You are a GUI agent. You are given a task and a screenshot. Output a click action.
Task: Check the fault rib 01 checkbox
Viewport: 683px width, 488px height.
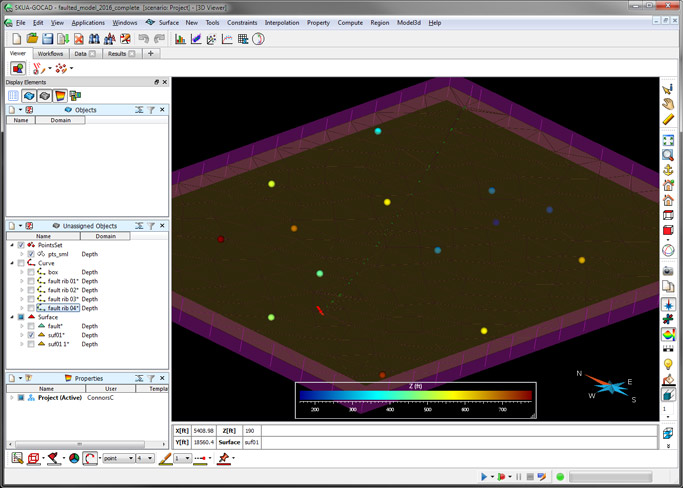[31, 281]
